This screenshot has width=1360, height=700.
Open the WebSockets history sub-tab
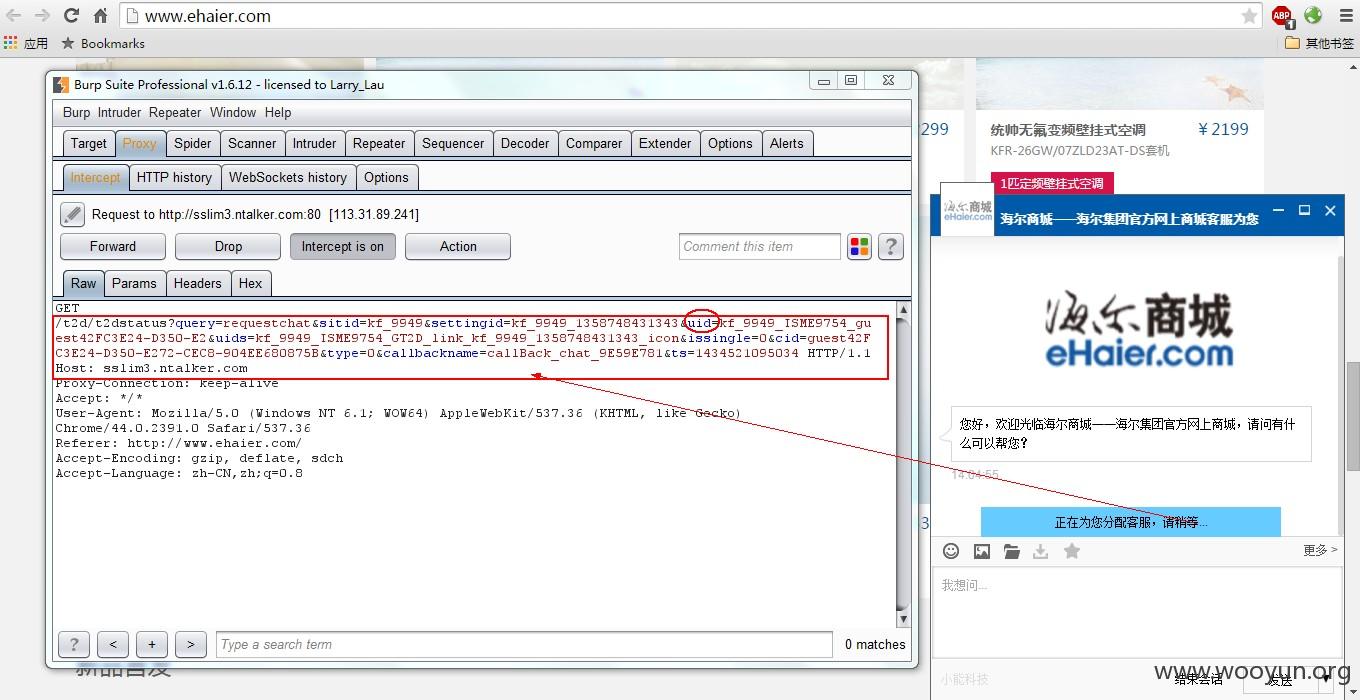point(288,178)
